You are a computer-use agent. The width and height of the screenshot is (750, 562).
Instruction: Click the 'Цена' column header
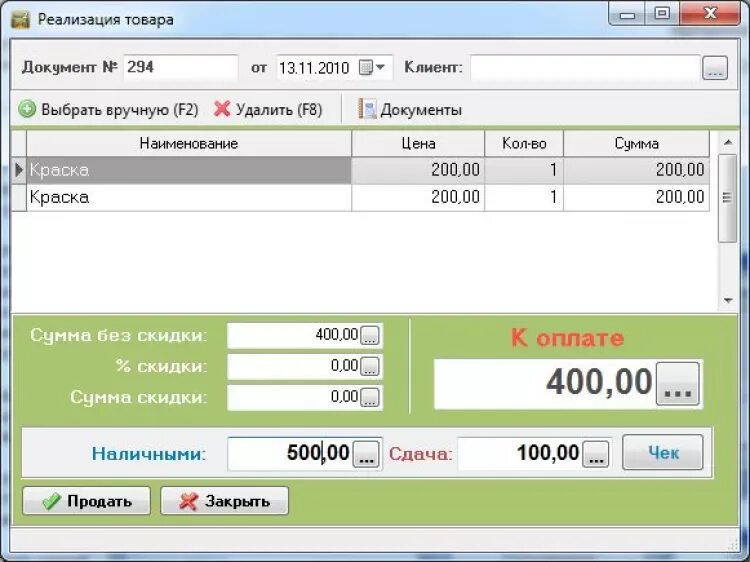[418, 143]
